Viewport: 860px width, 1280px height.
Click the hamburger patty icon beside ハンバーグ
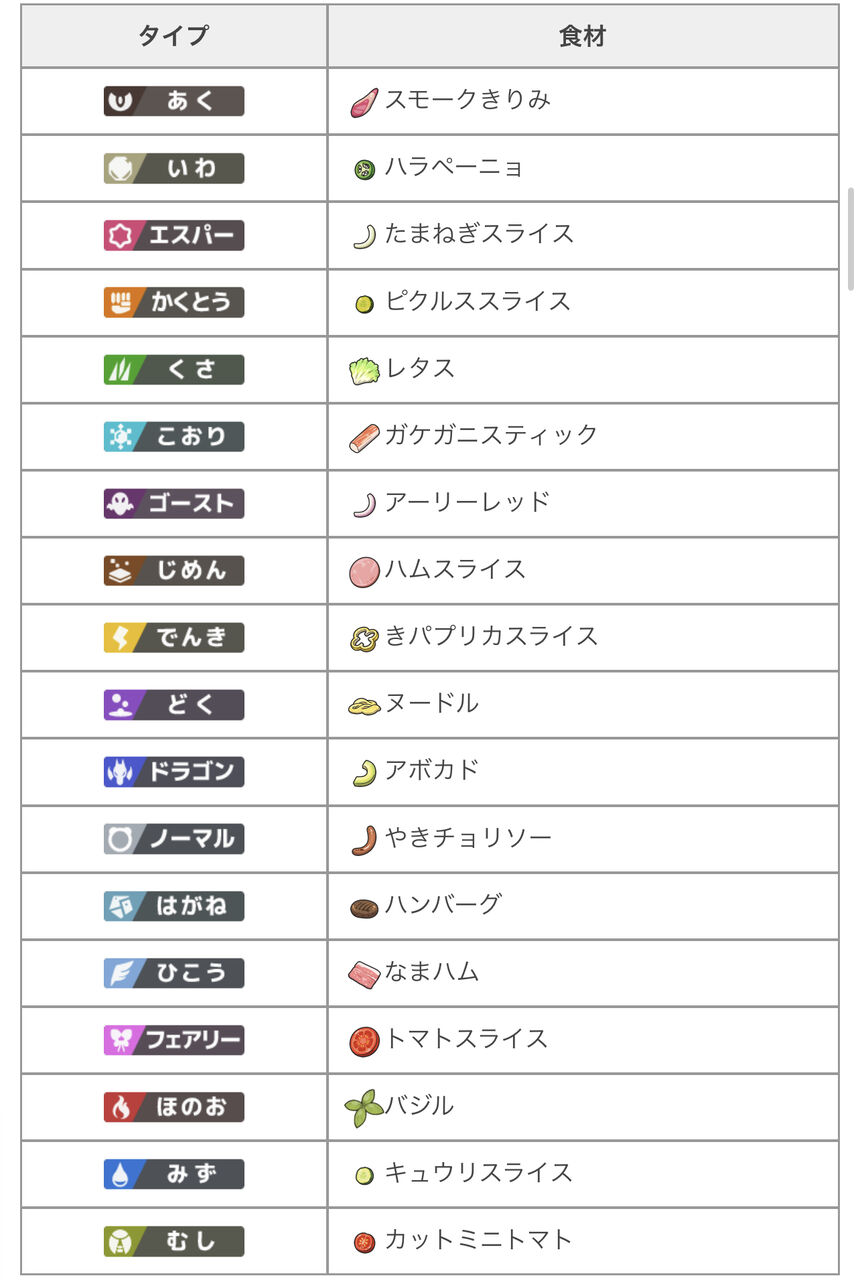coord(364,908)
